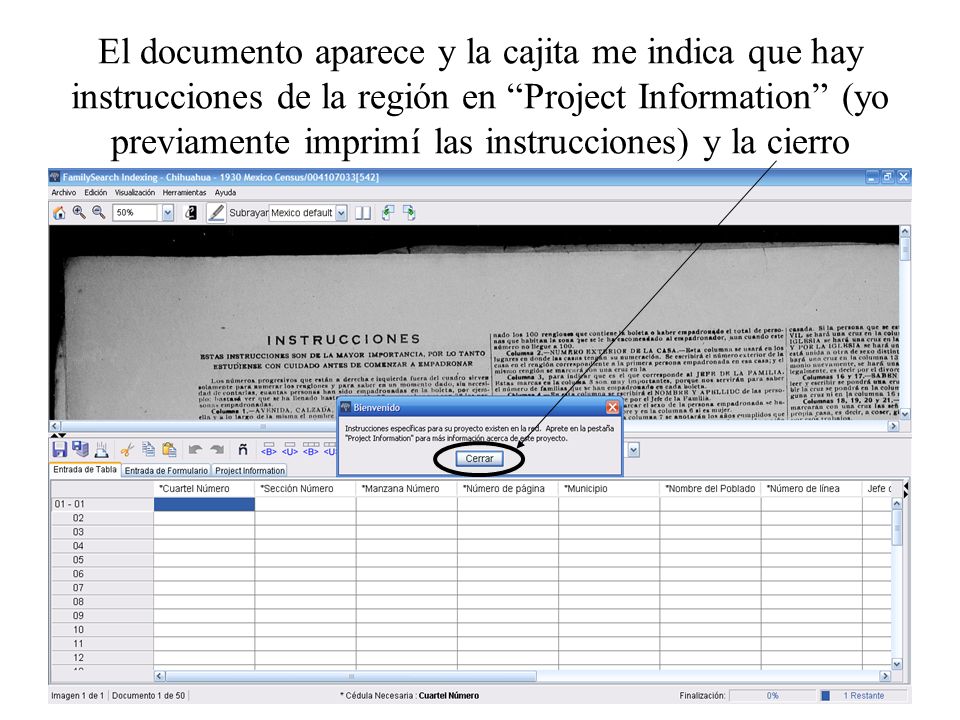
Task: Click the Paste clipboard icon
Action: click(170, 449)
